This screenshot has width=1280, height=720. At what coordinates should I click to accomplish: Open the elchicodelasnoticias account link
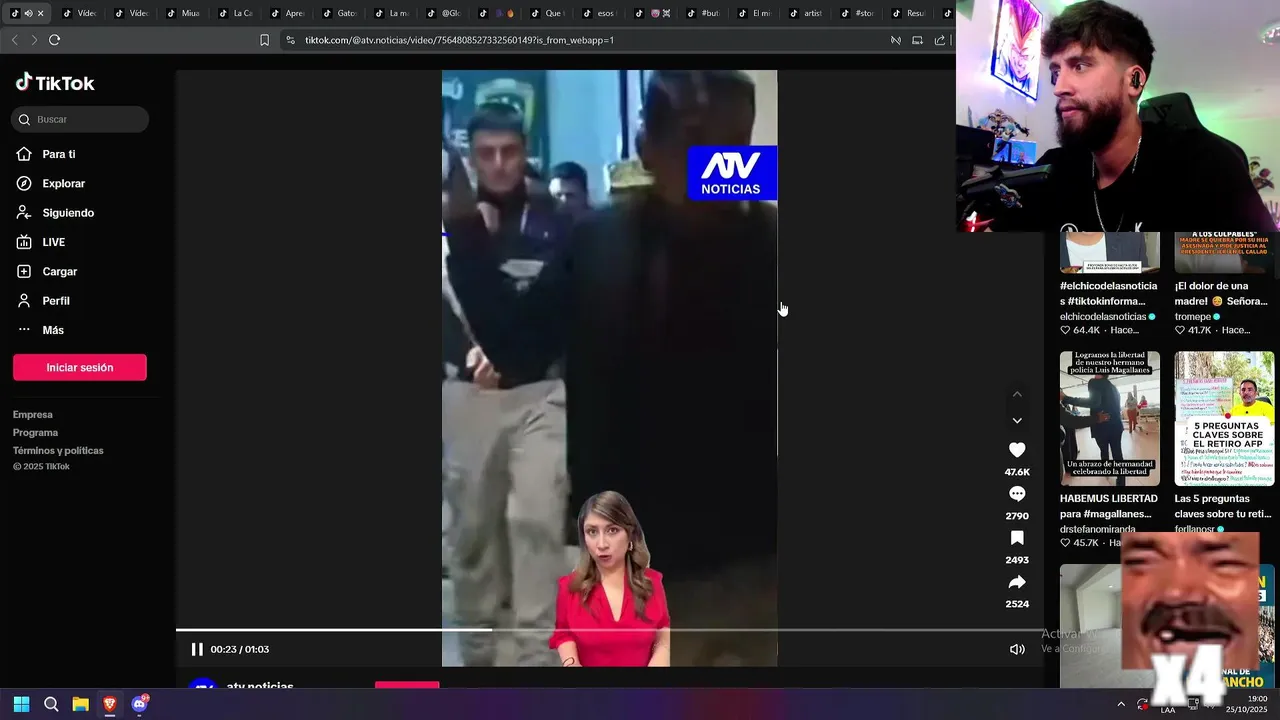click(1103, 317)
